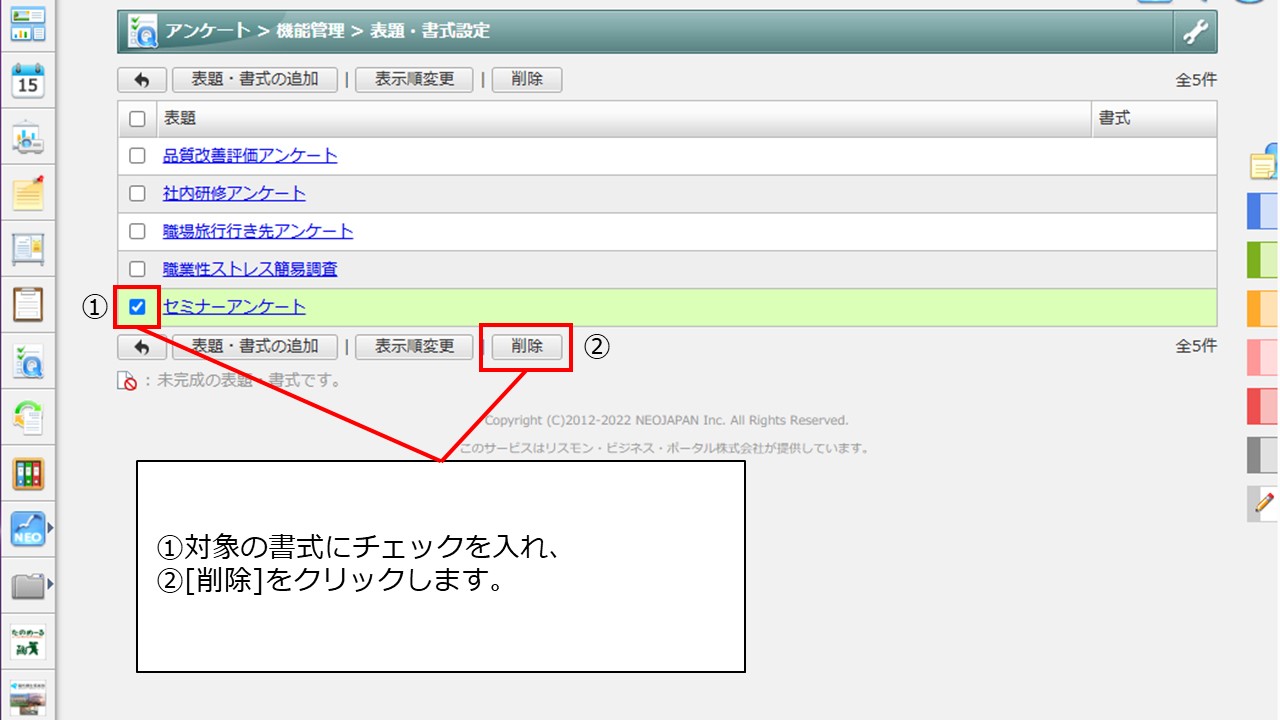The height and width of the screenshot is (720, 1280).
Task: Click the bottom 表題・書式の追加 button
Action: coord(255,347)
